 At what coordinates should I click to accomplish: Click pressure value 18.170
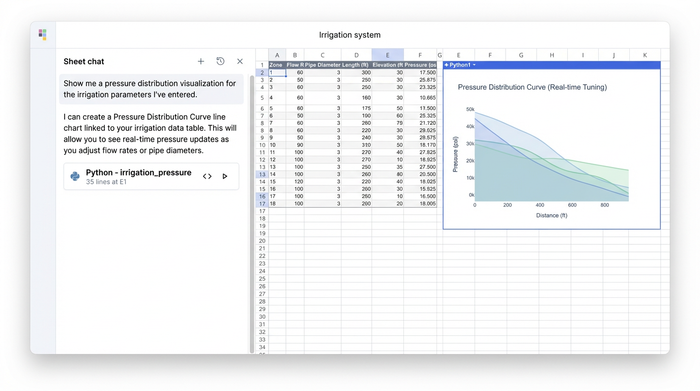click(x=420, y=145)
